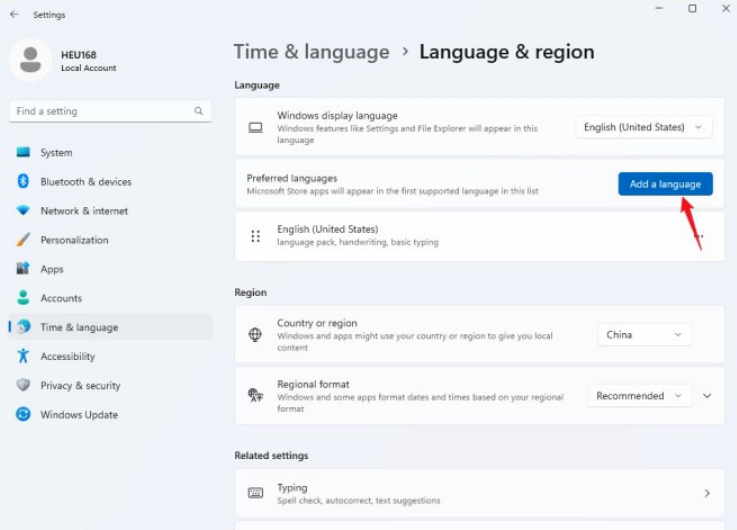Open the Typing related settings
The width and height of the screenshot is (737, 530).
click(x=479, y=493)
